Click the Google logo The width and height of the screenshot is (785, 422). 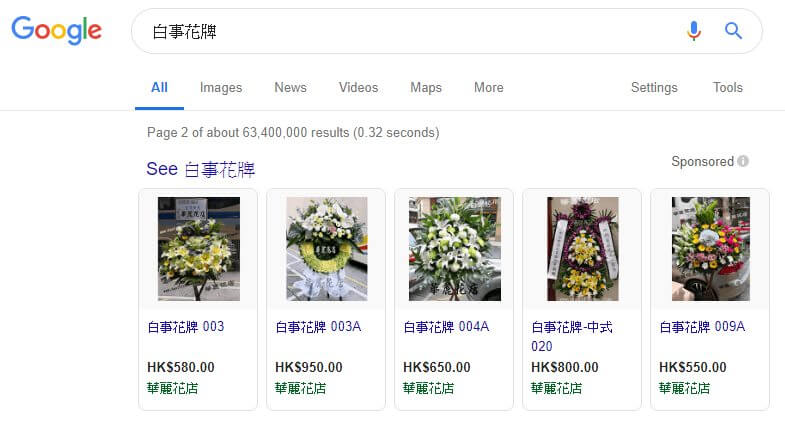[x=57, y=30]
